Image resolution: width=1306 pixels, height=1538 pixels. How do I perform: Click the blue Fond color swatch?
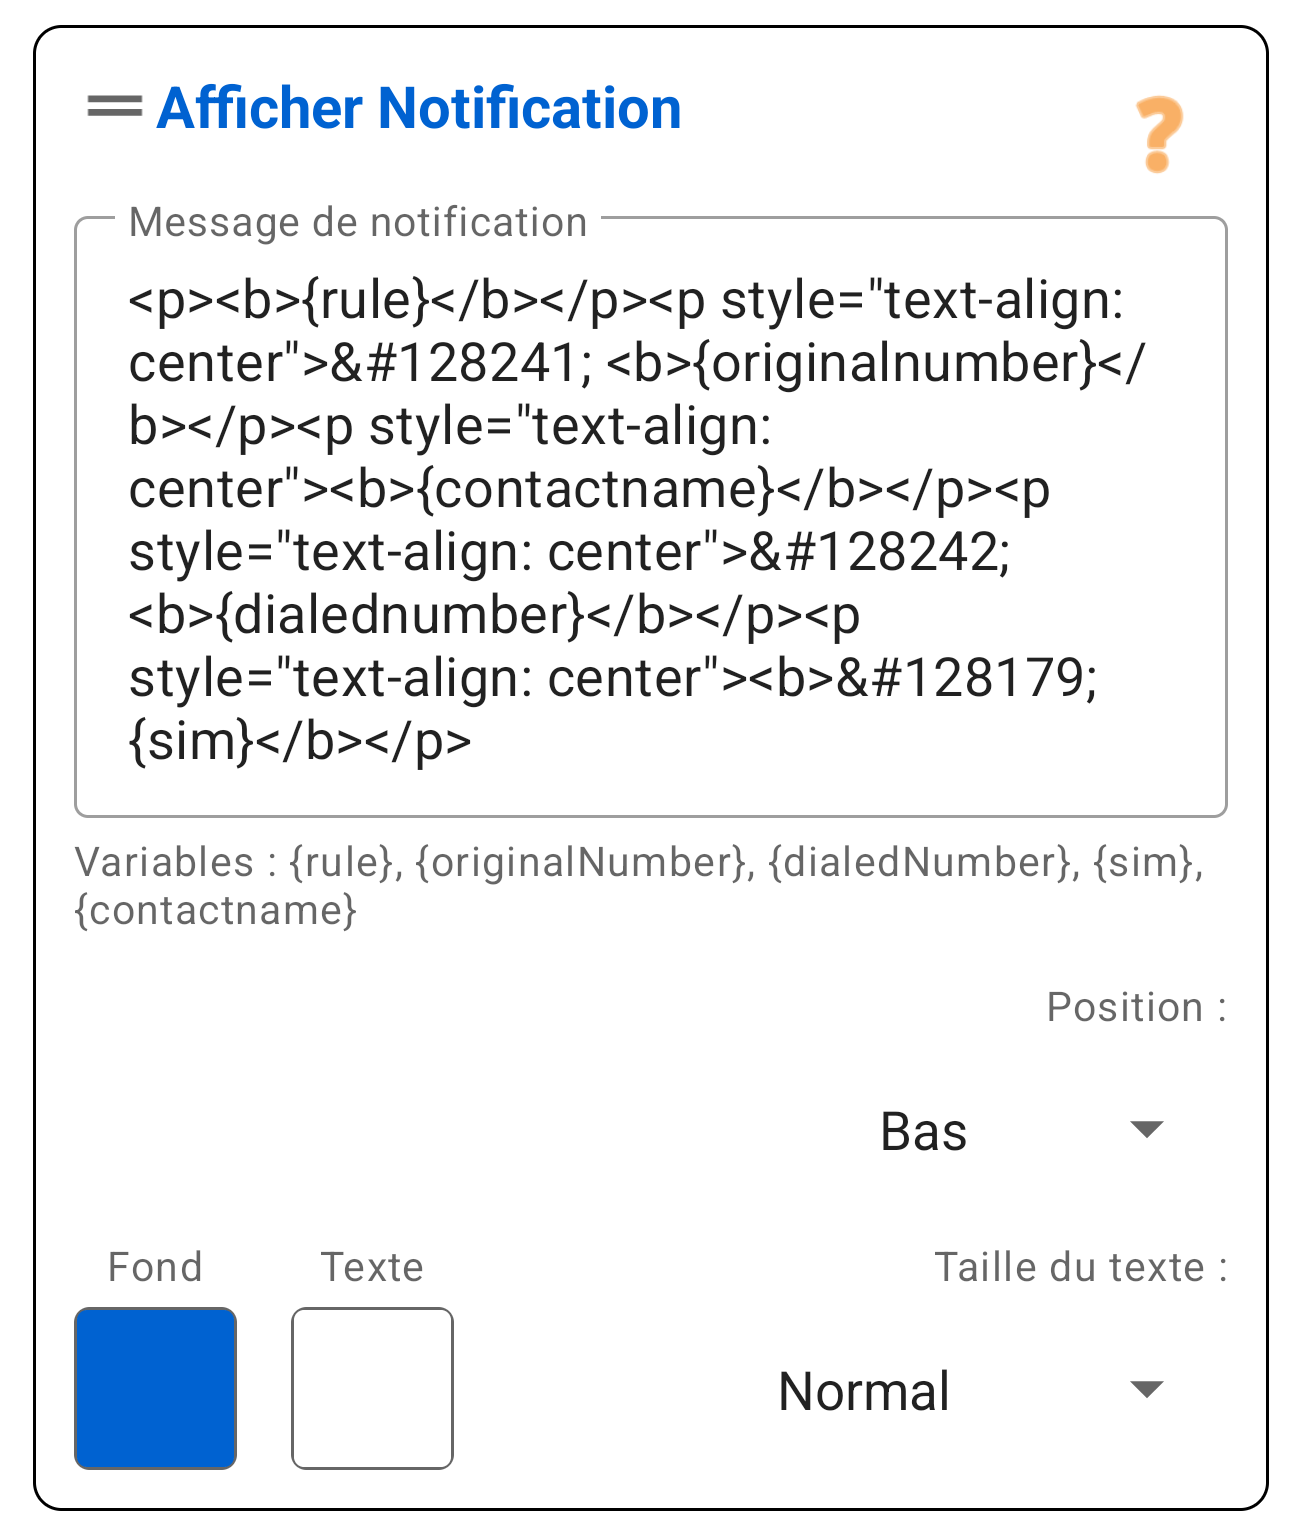point(155,1389)
